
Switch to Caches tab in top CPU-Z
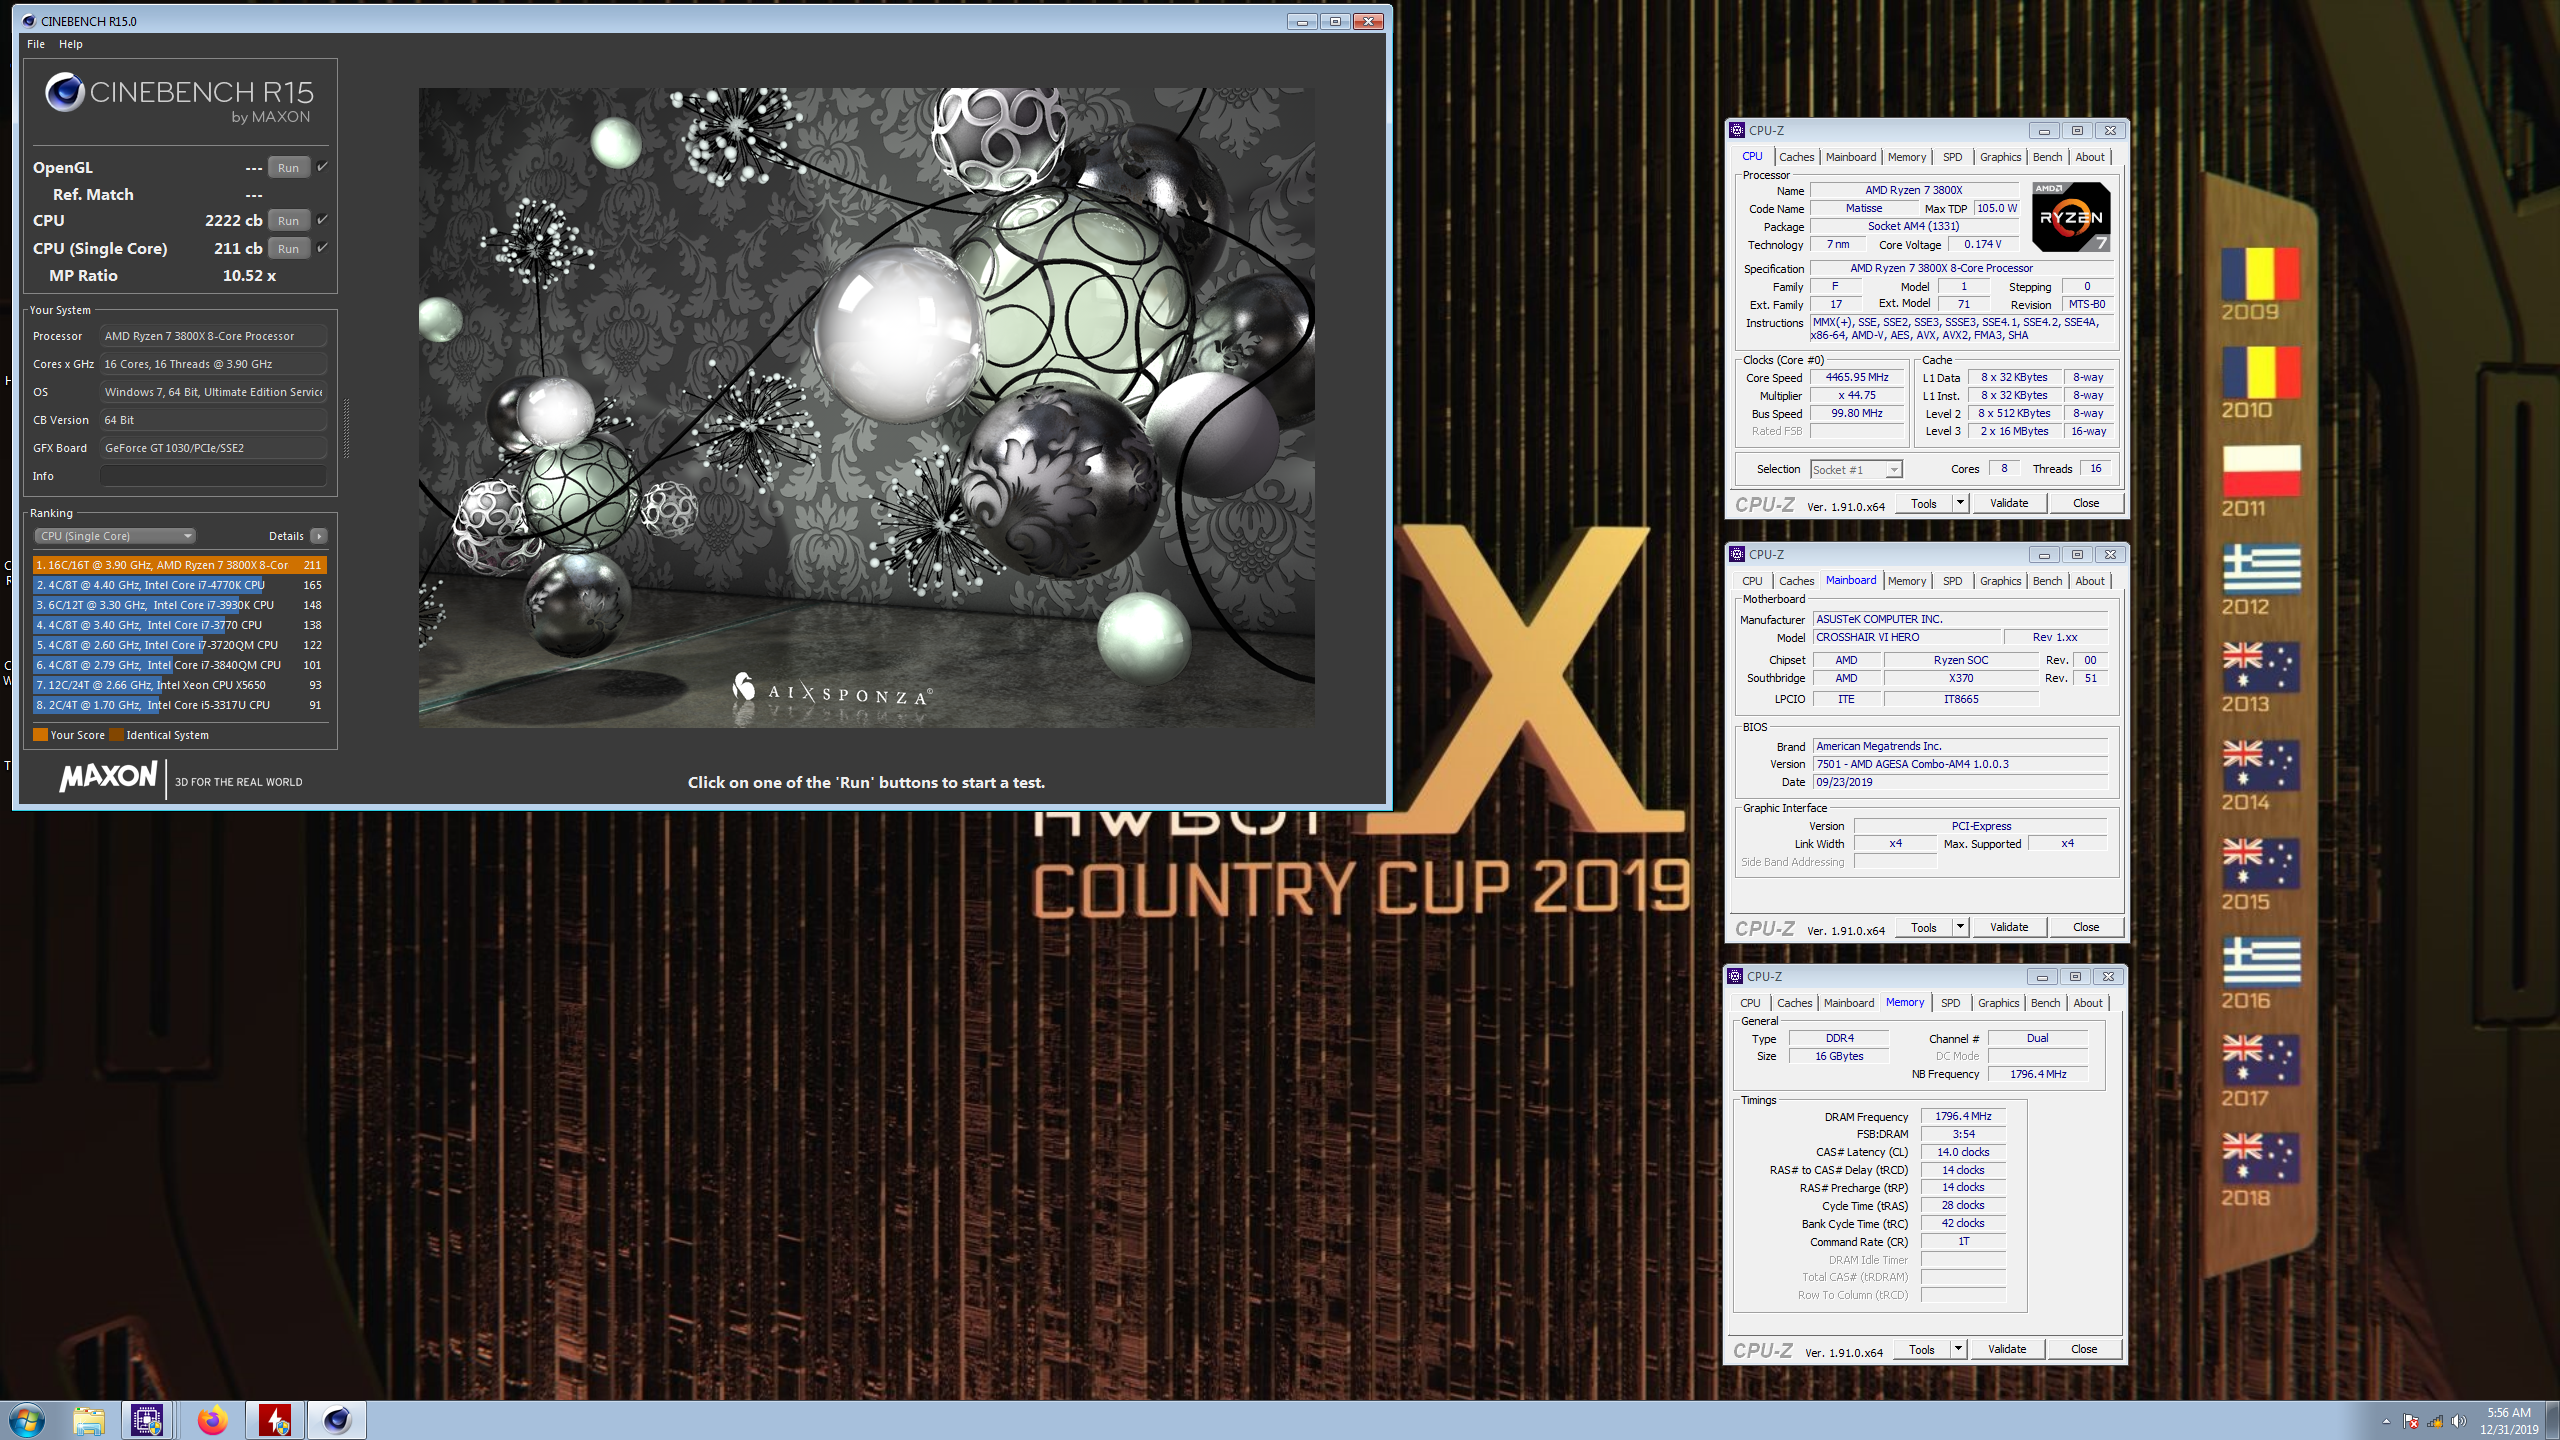tap(1796, 157)
